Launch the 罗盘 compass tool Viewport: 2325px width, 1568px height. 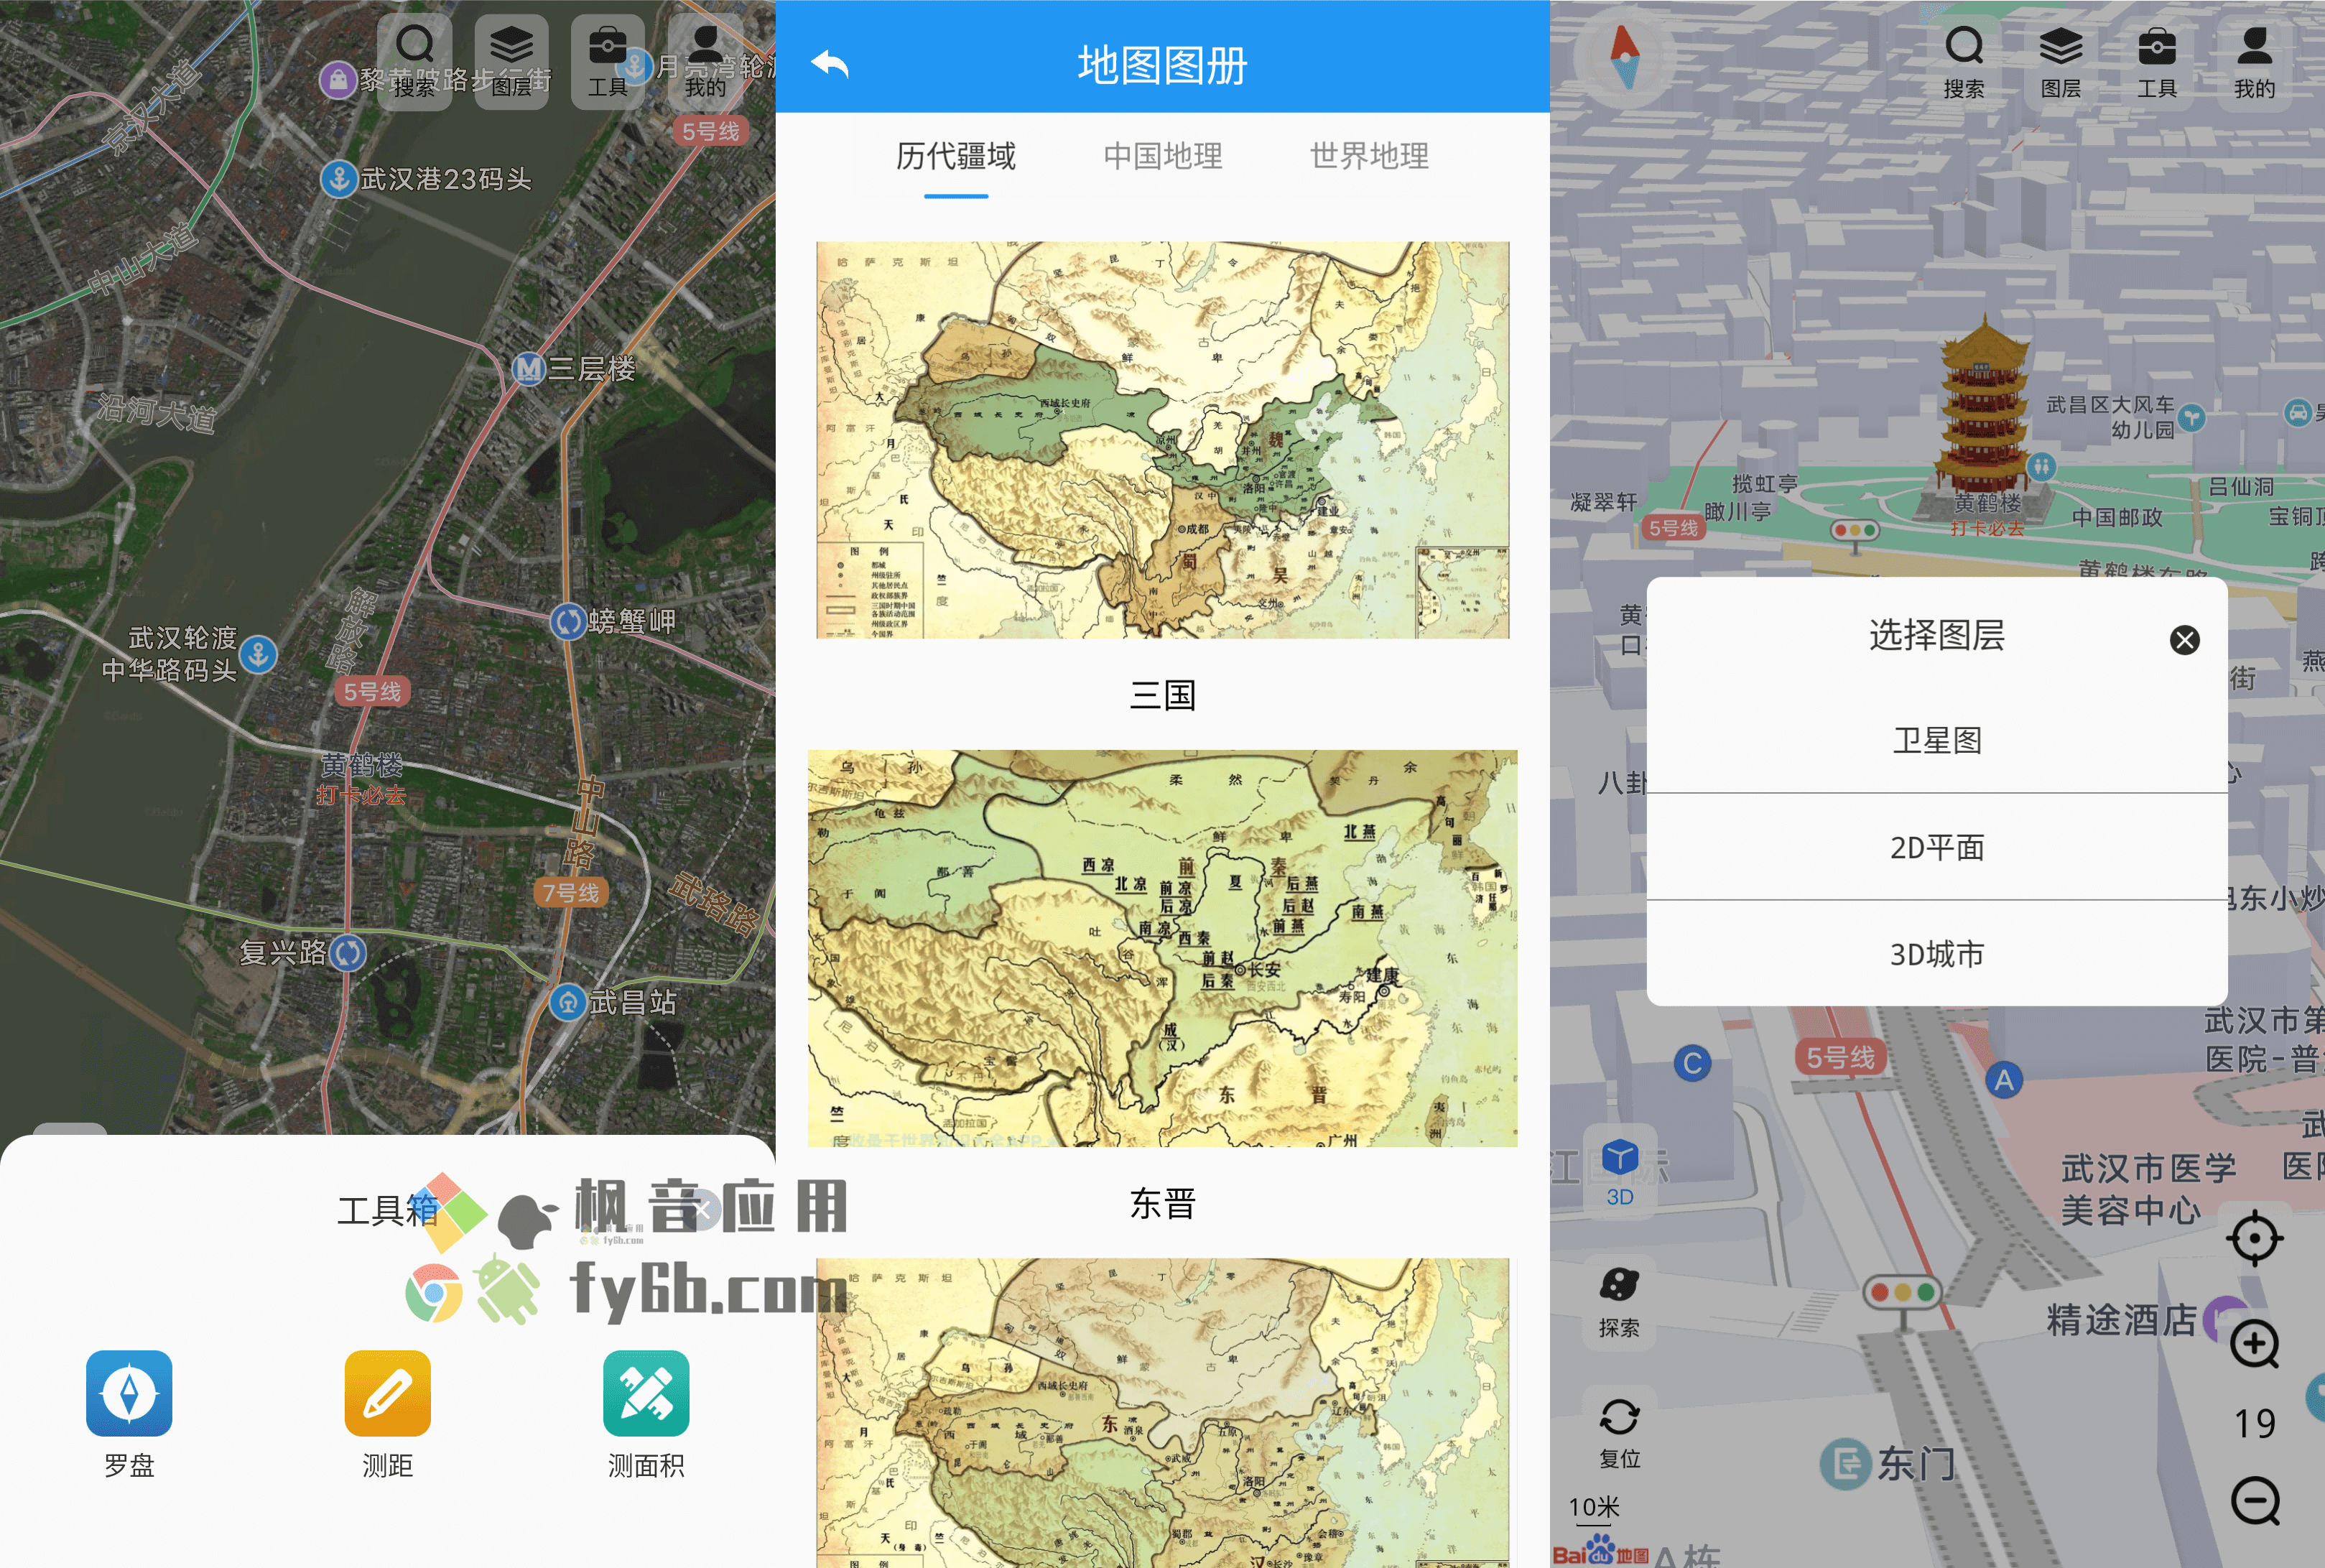pyautogui.click(x=129, y=1414)
